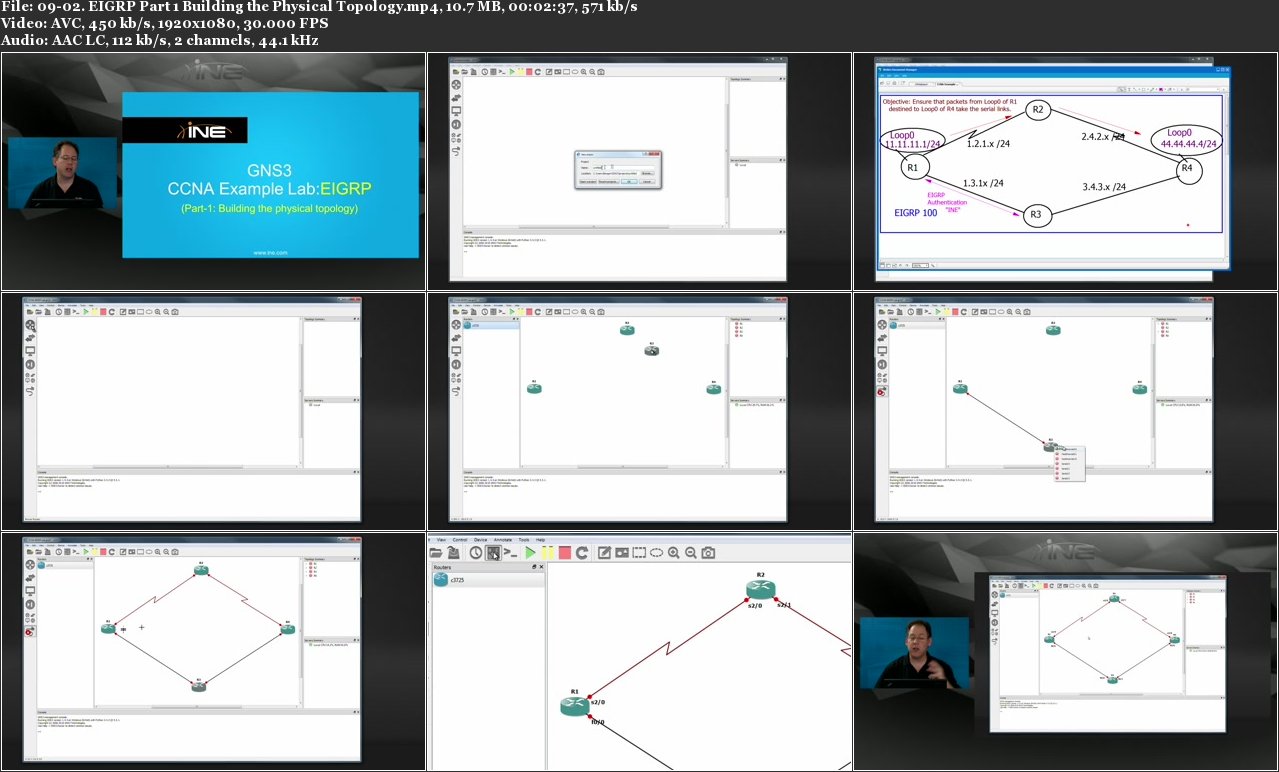Select the insert picture icon in enlarged toolbar
The image size is (1279, 772).
(622, 553)
